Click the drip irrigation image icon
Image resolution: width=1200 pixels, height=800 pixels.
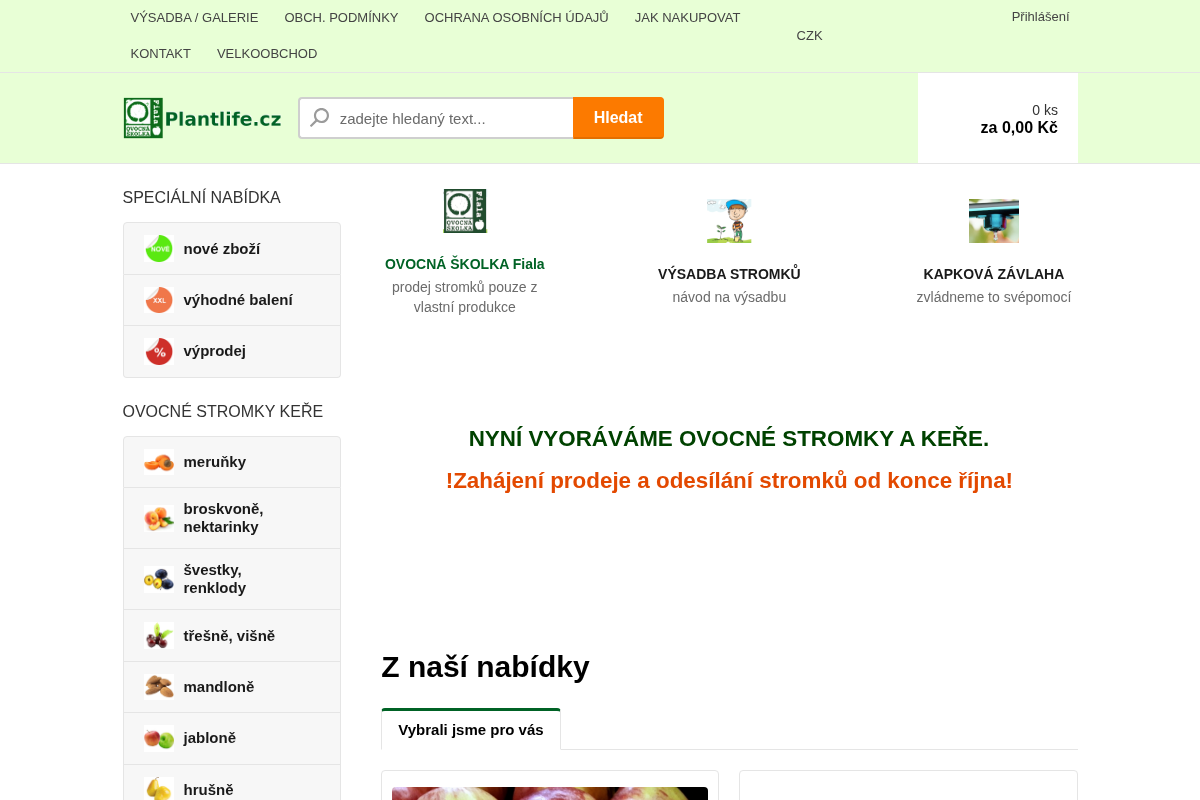point(994,221)
